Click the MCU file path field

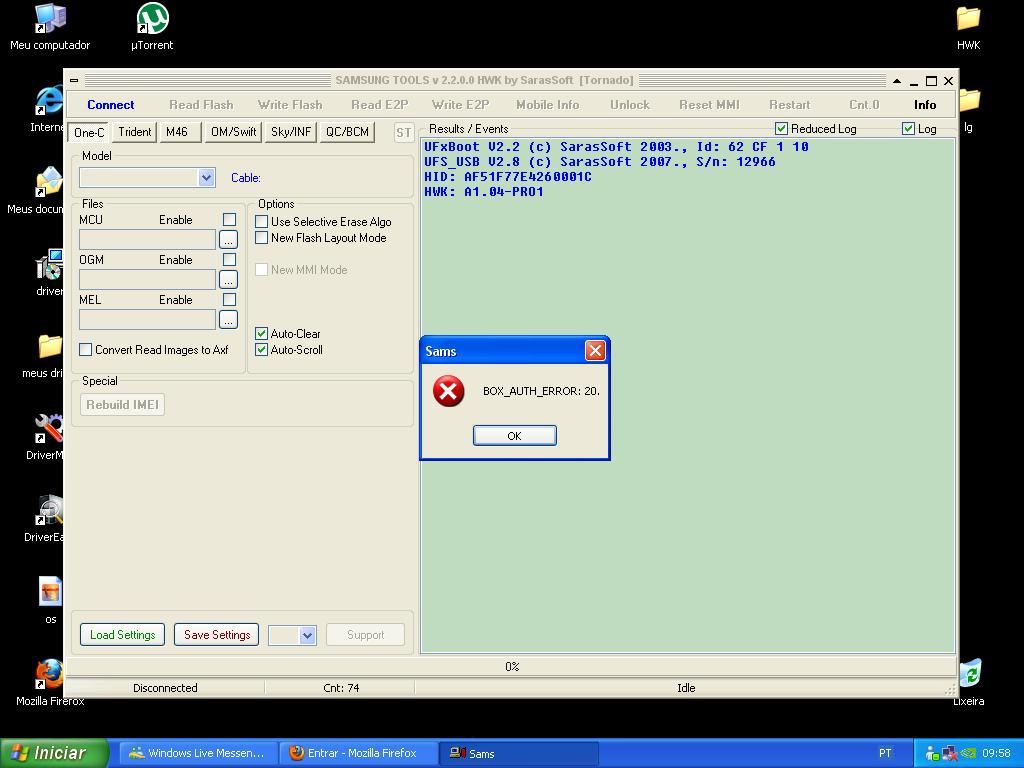point(148,240)
